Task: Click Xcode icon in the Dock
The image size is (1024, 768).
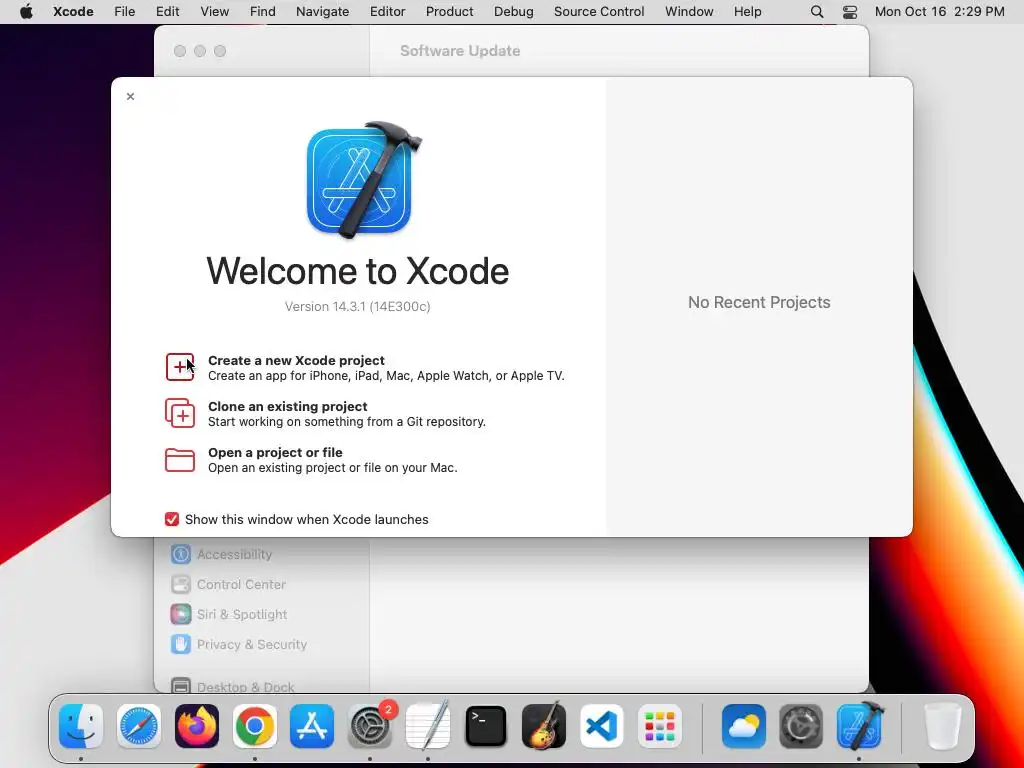Action: pos(859,726)
